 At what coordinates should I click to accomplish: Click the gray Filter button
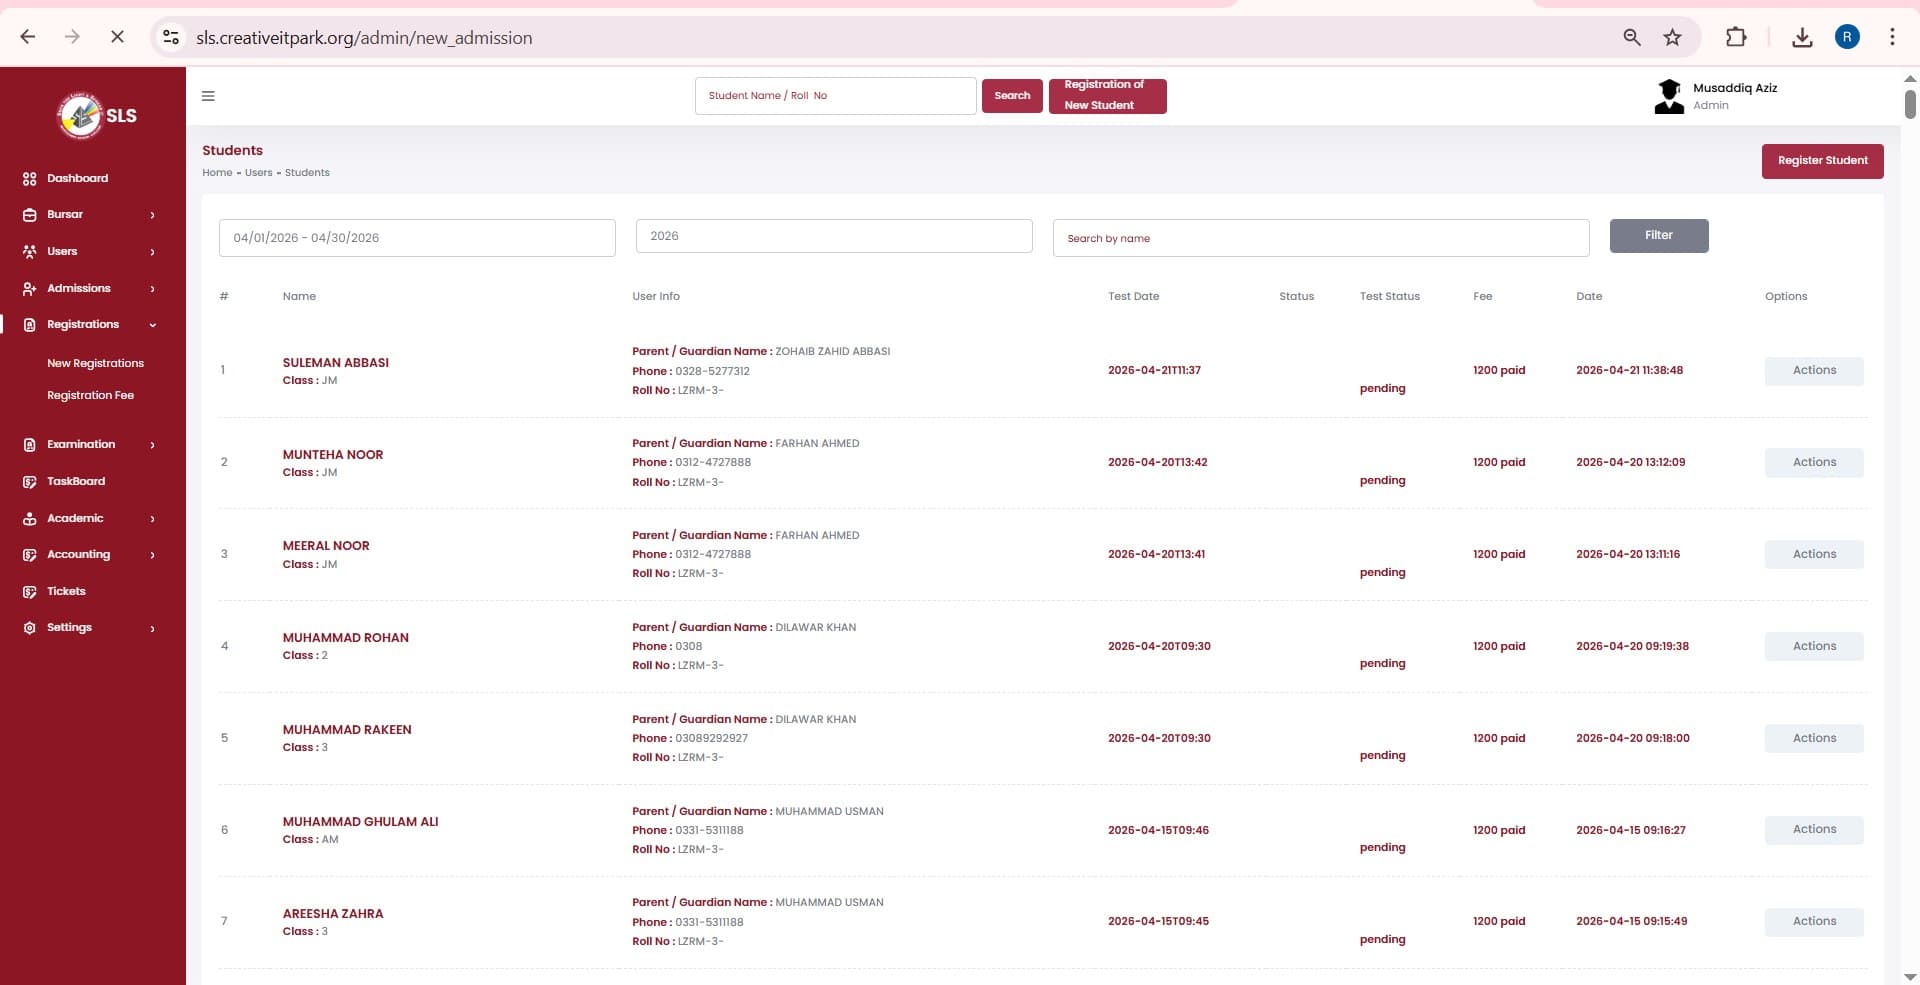pos(1658,236)
